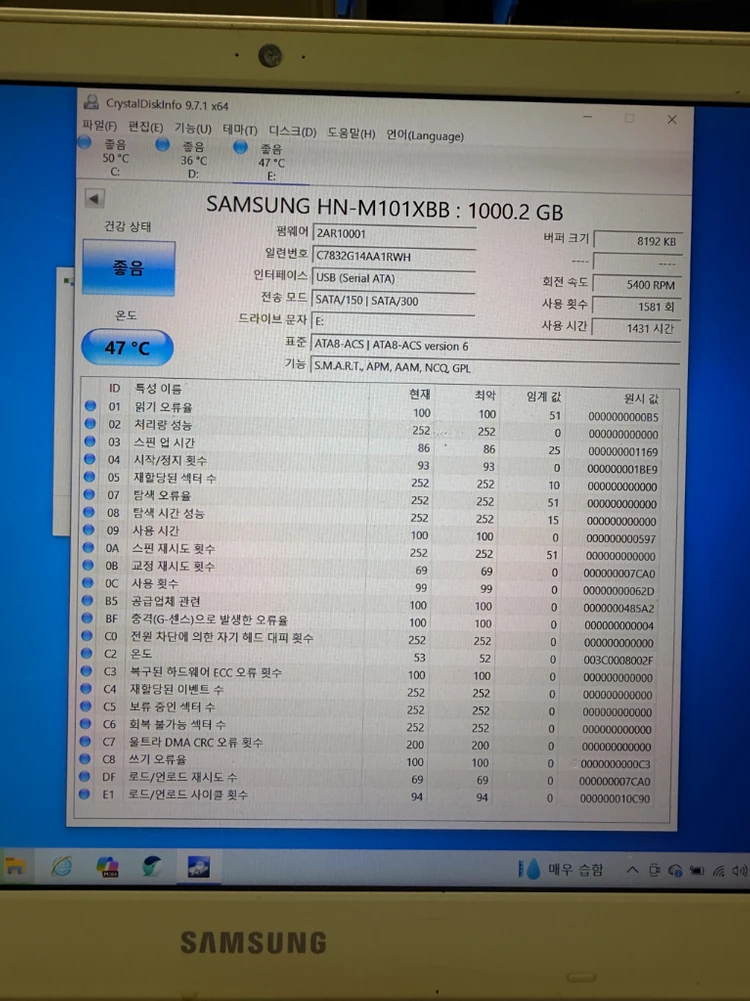The width and height of the screenshot is (750, 1001).
Task: Click the 원시 값 column header
Action: [641, 398]
